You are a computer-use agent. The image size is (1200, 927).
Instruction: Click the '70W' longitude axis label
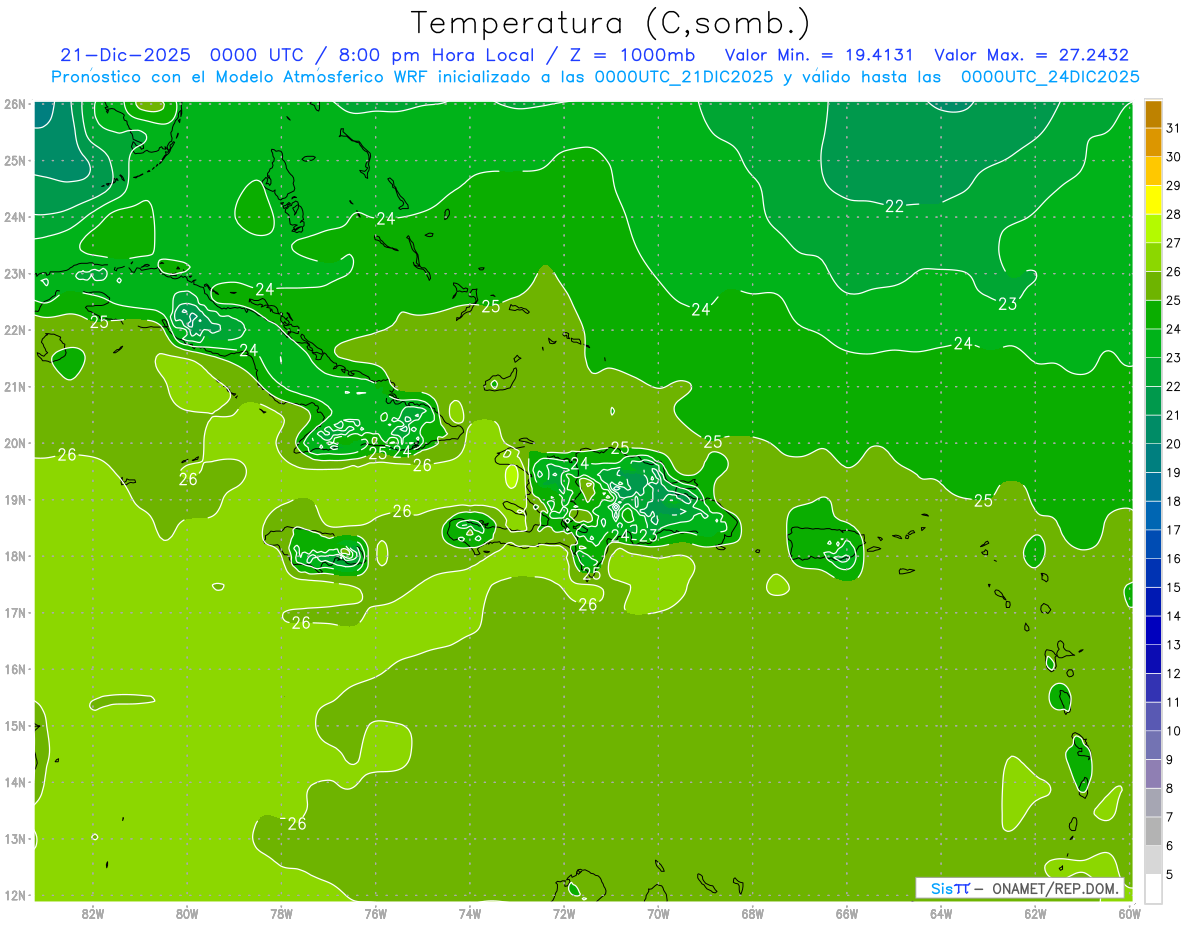point(658,913)
